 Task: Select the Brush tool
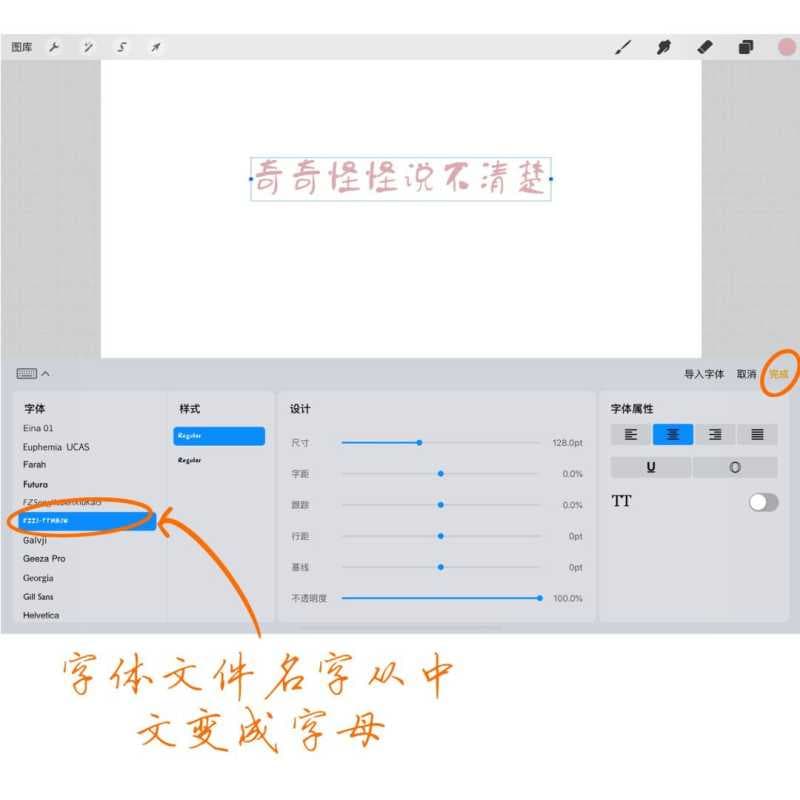622,46
